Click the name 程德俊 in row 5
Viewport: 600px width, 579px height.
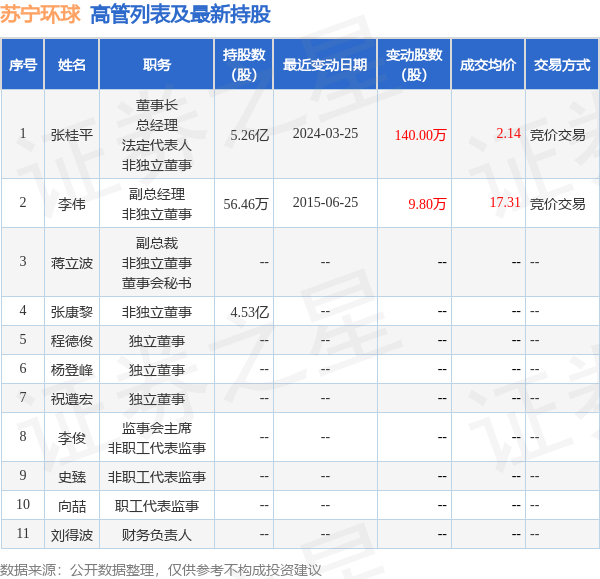coord(72,341)
